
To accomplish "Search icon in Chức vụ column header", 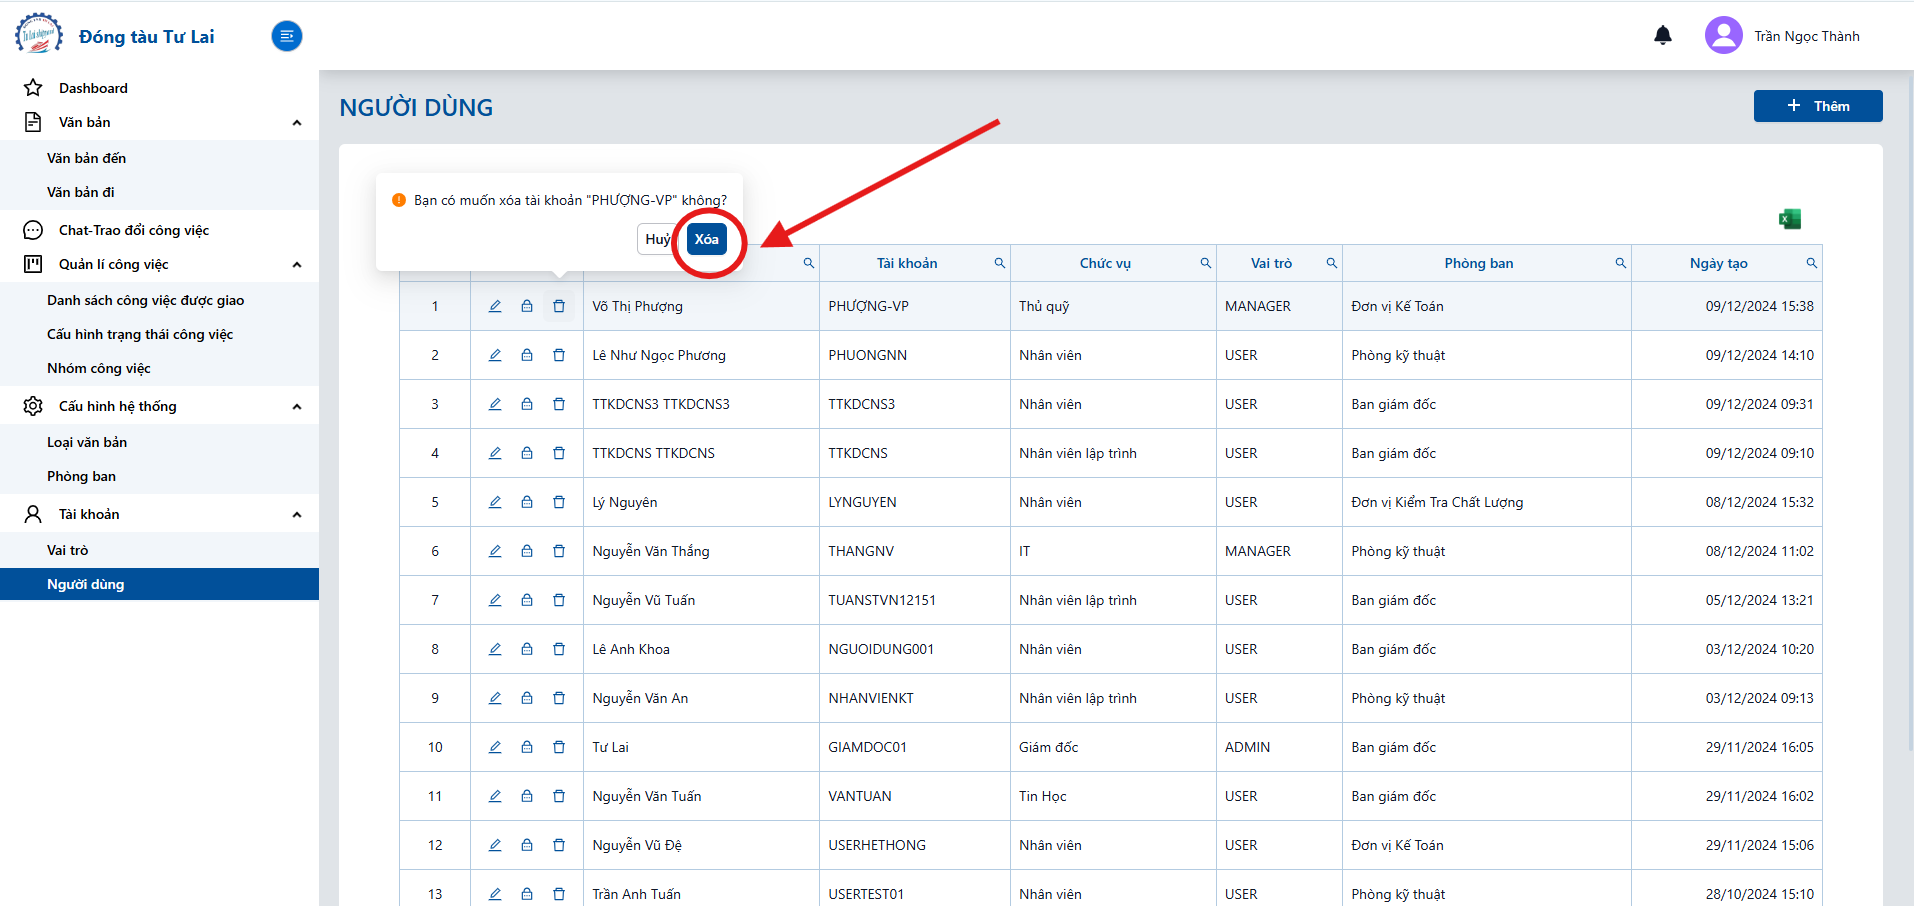I will (1205, 263).
